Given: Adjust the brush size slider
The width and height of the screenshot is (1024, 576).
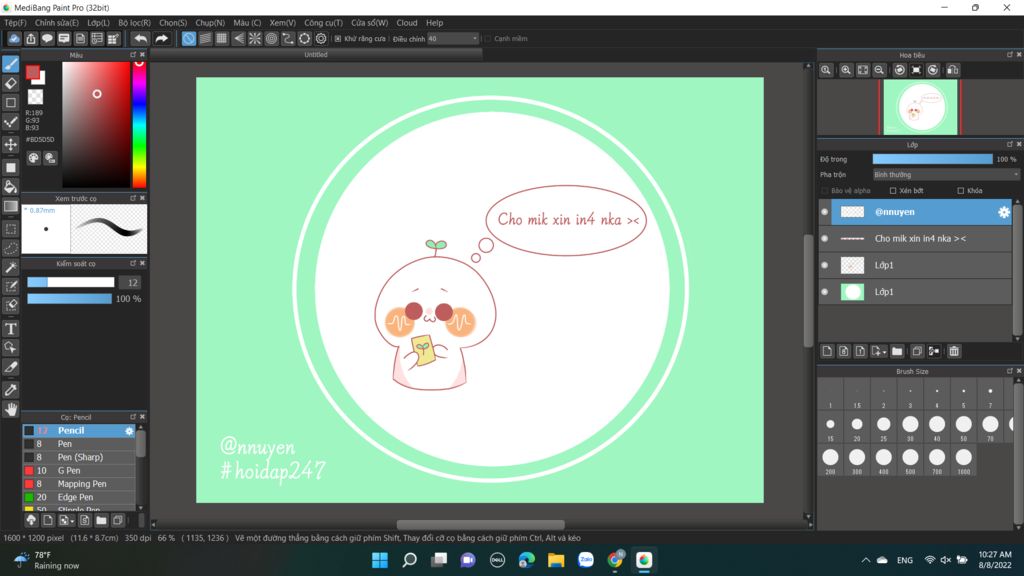Looking at the screenshot, I should coord(71,282).
